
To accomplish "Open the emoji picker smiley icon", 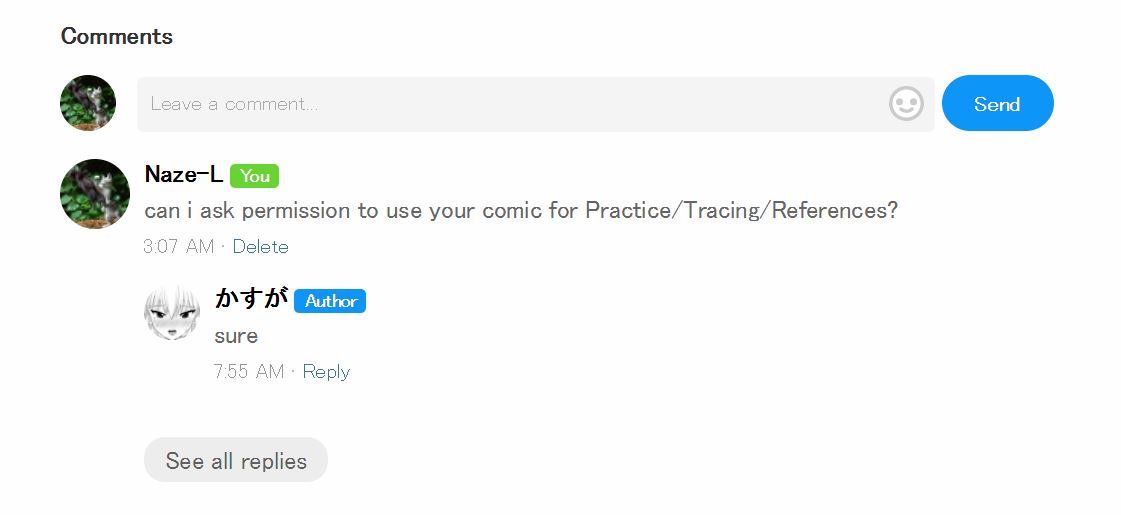I will 906,104.
